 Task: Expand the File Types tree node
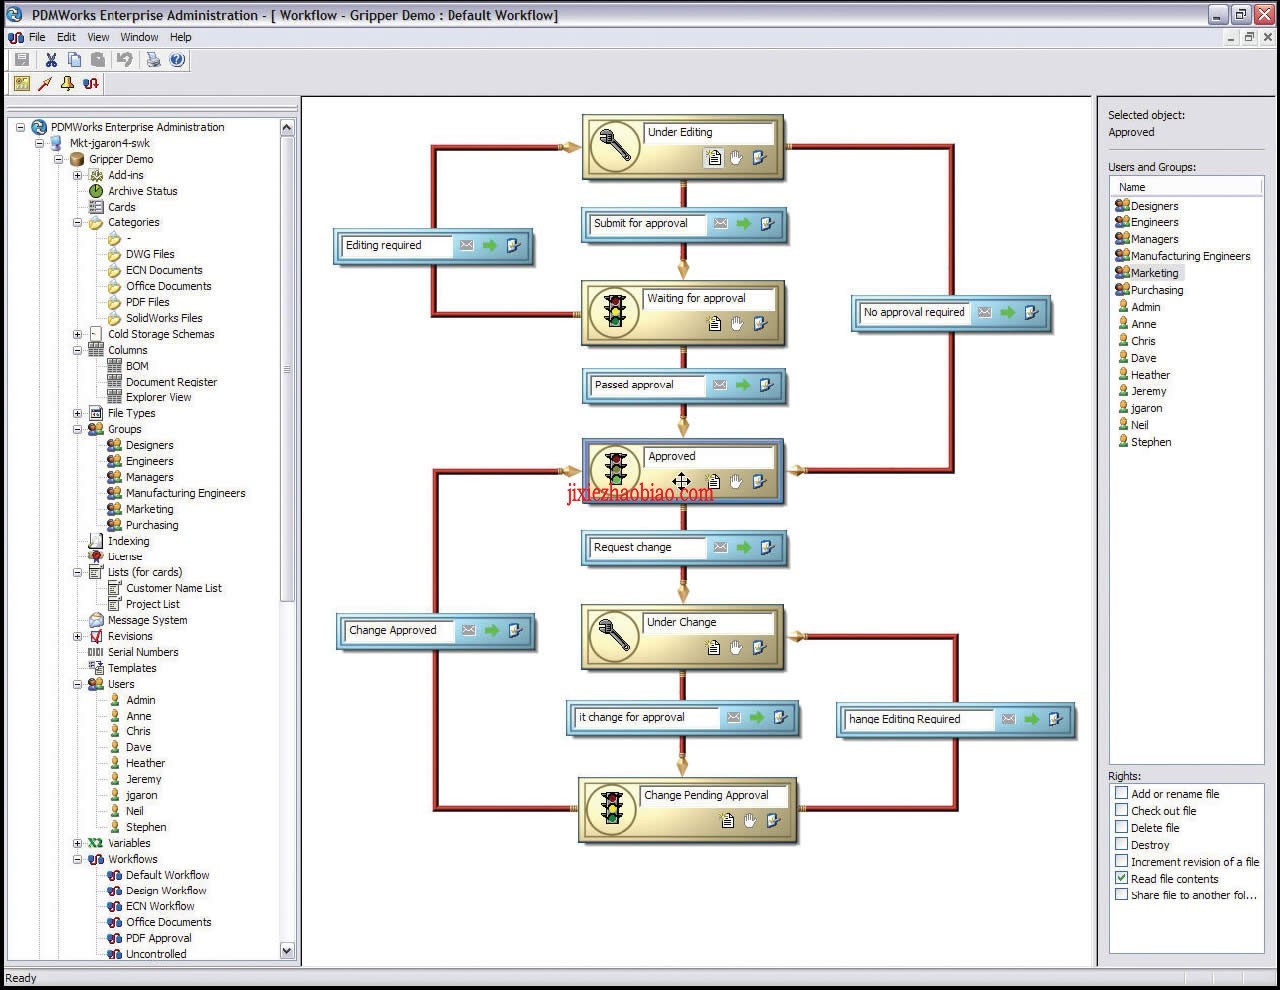click(x=78, y=413)
